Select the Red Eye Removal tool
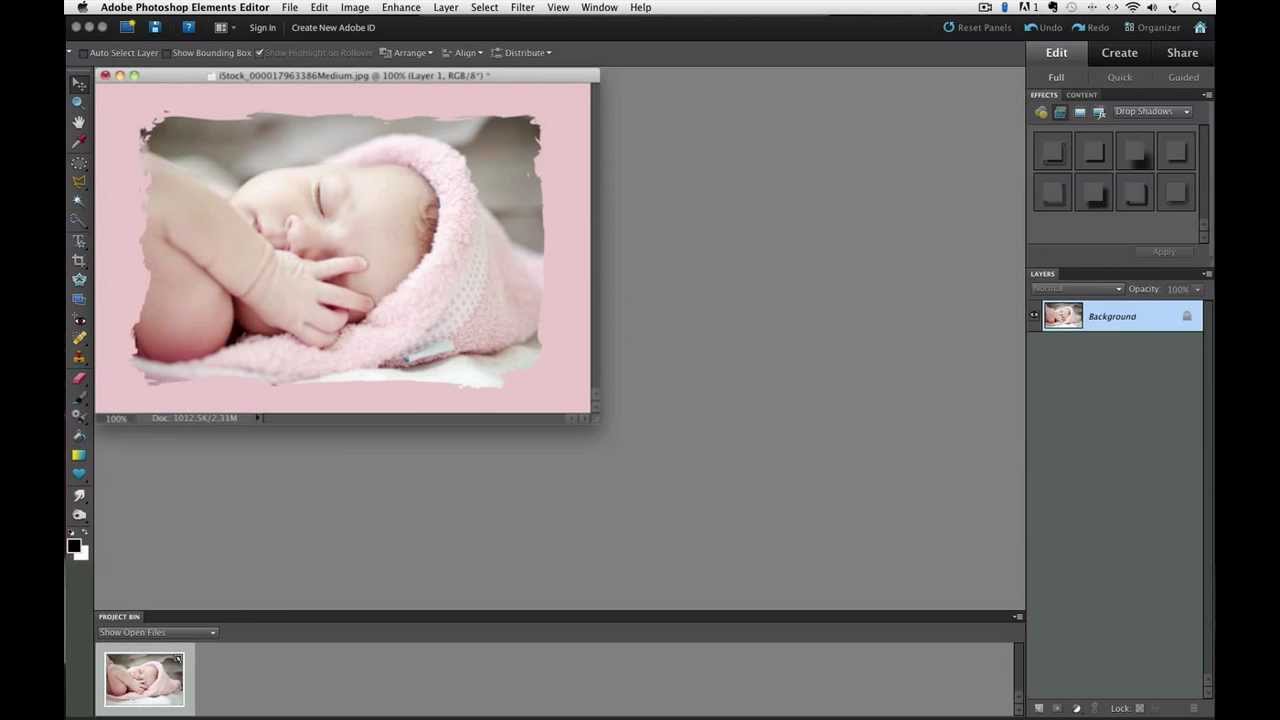The image size is (1280, 720). pyautogui.click(x=79, y=320)
